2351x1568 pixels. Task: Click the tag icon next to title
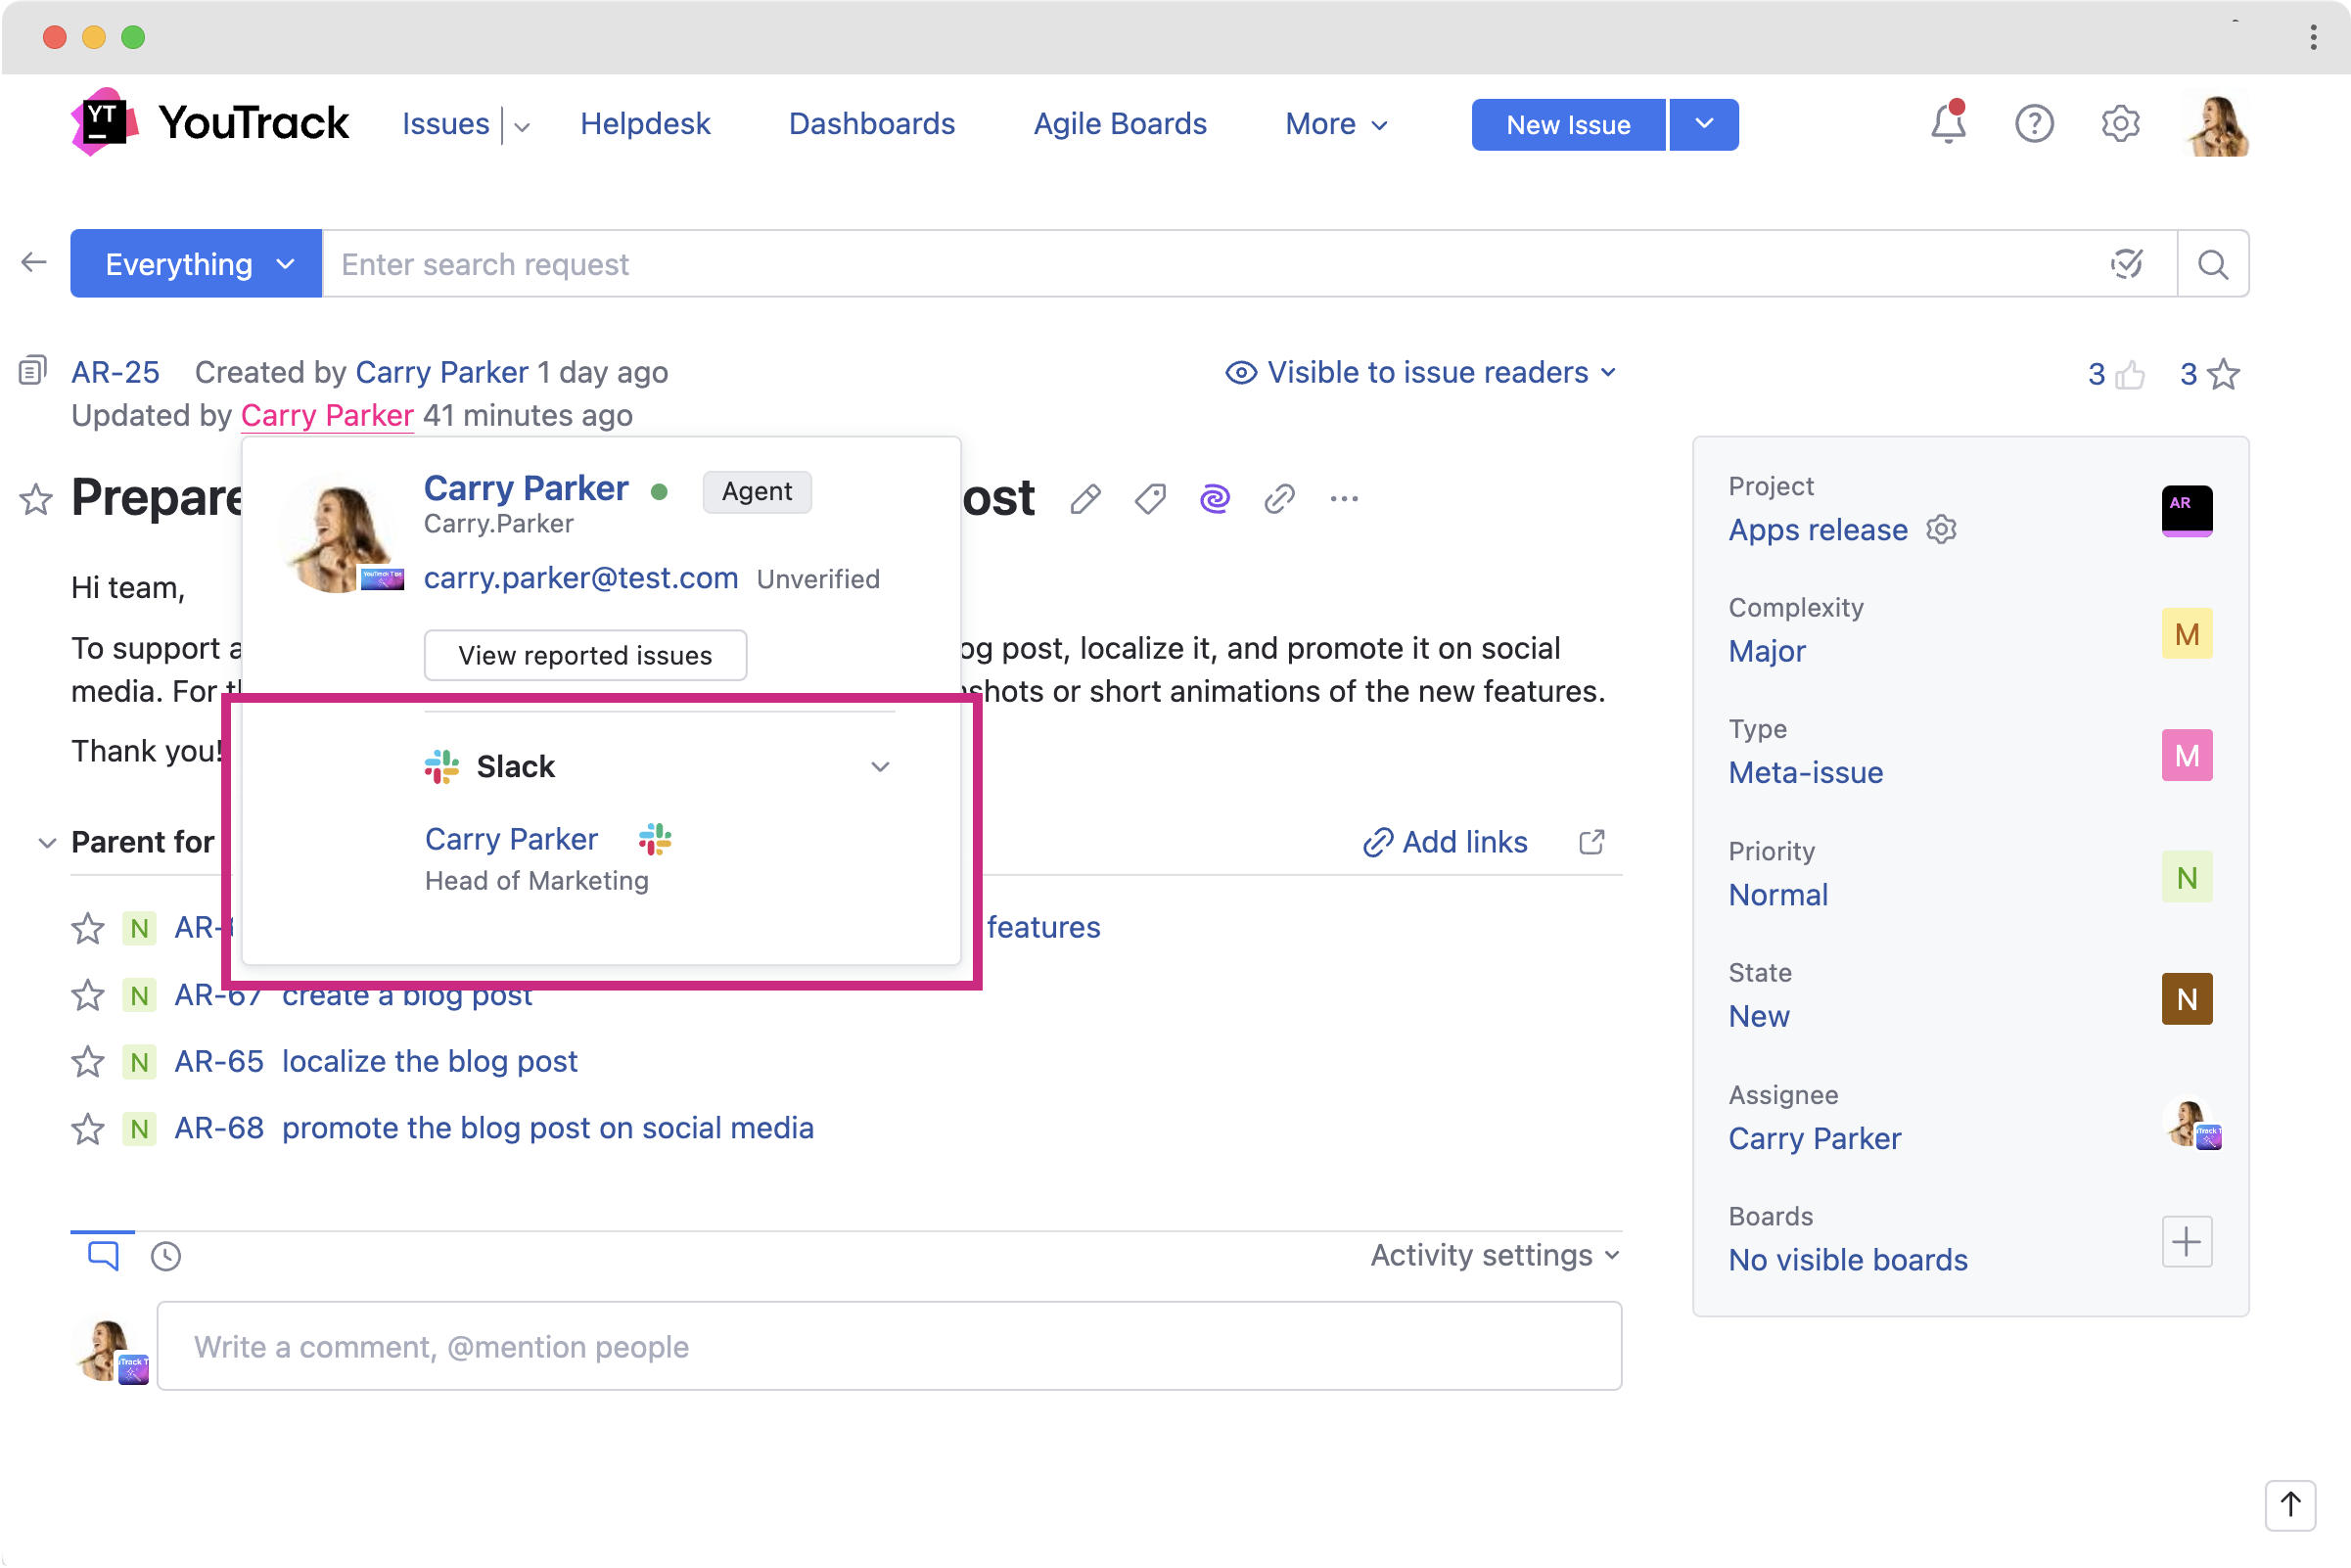pyautogui.click(x=1150, y=498)
